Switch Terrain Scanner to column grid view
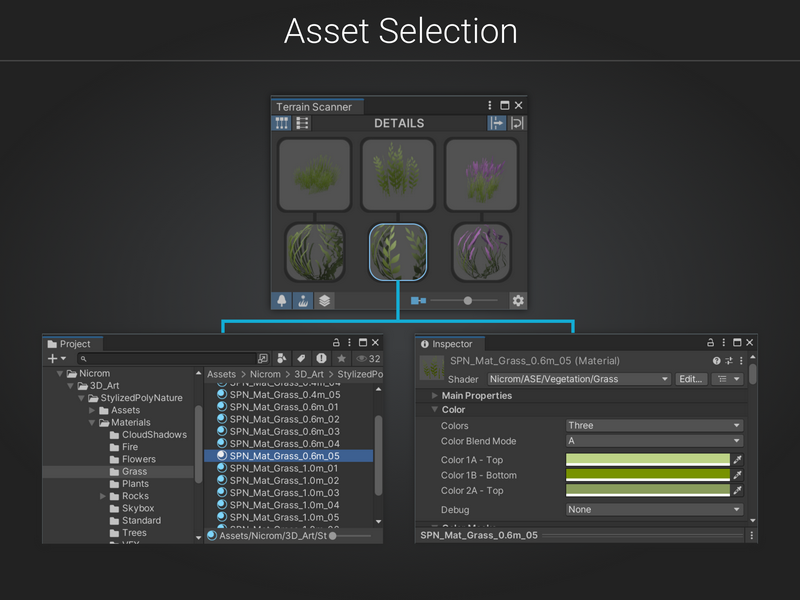800x600 pixels. 281,123
